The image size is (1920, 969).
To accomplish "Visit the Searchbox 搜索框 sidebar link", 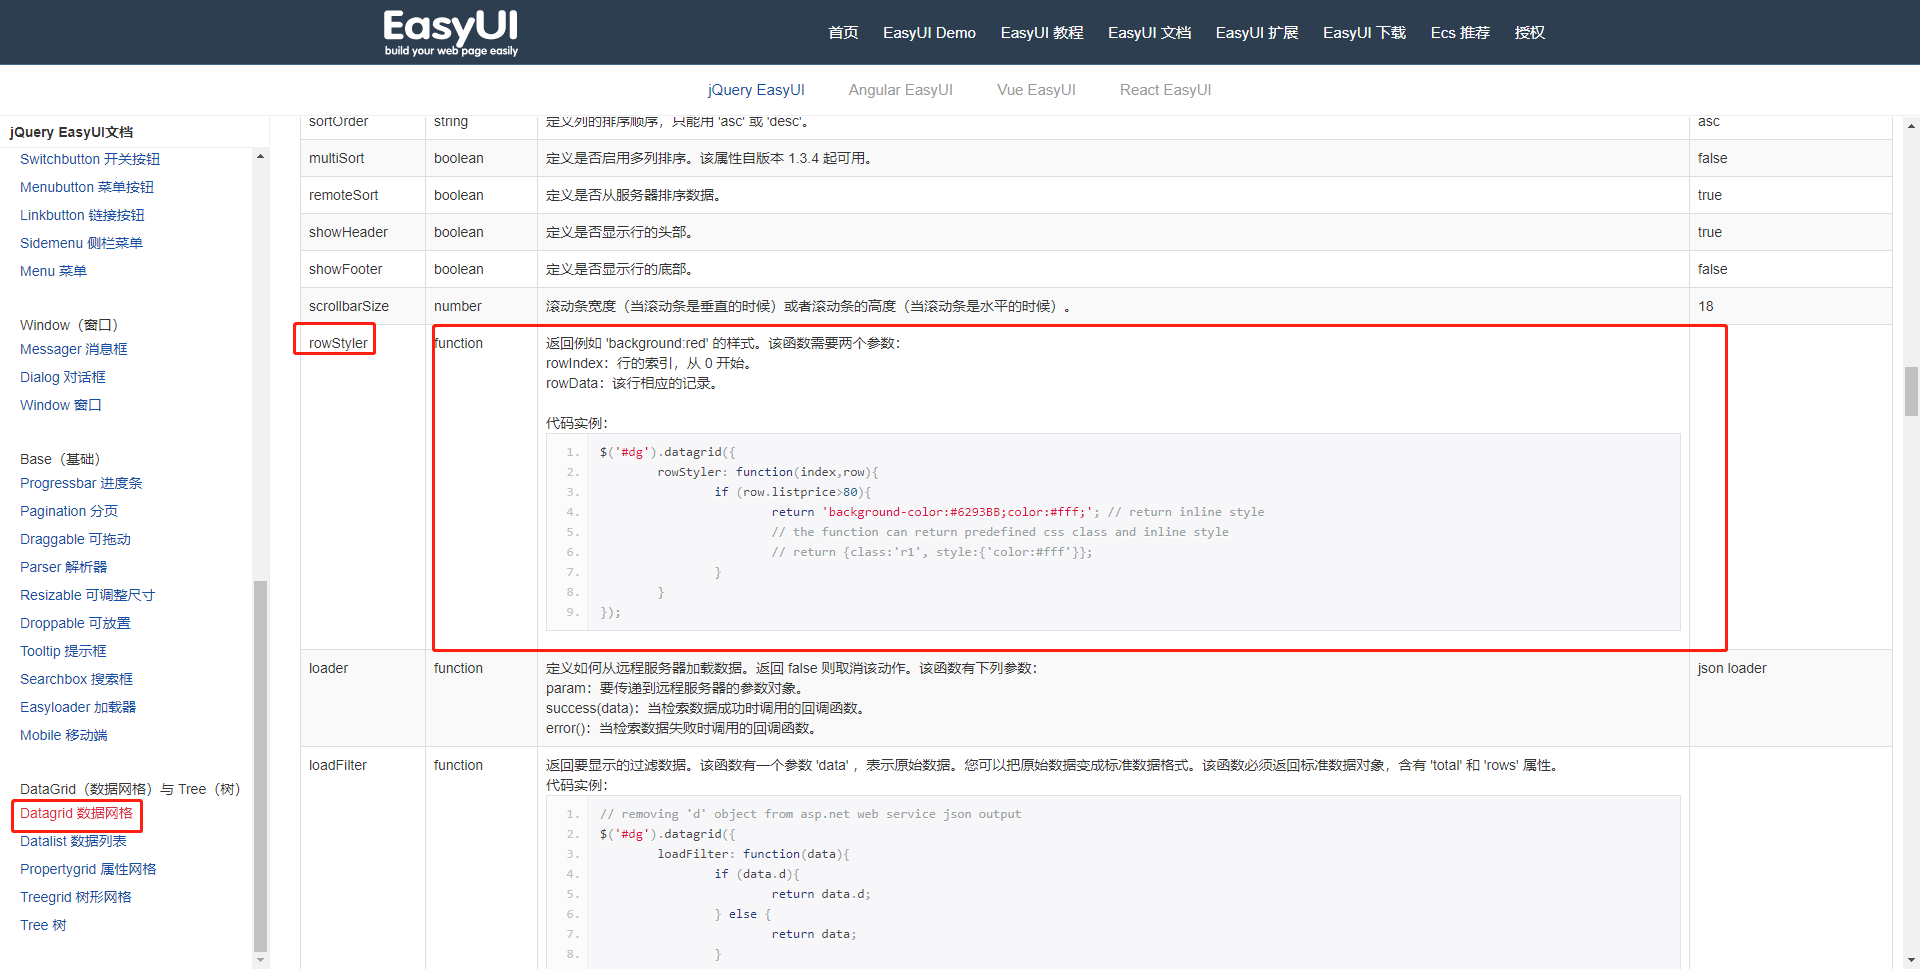I will coord(76,679).
